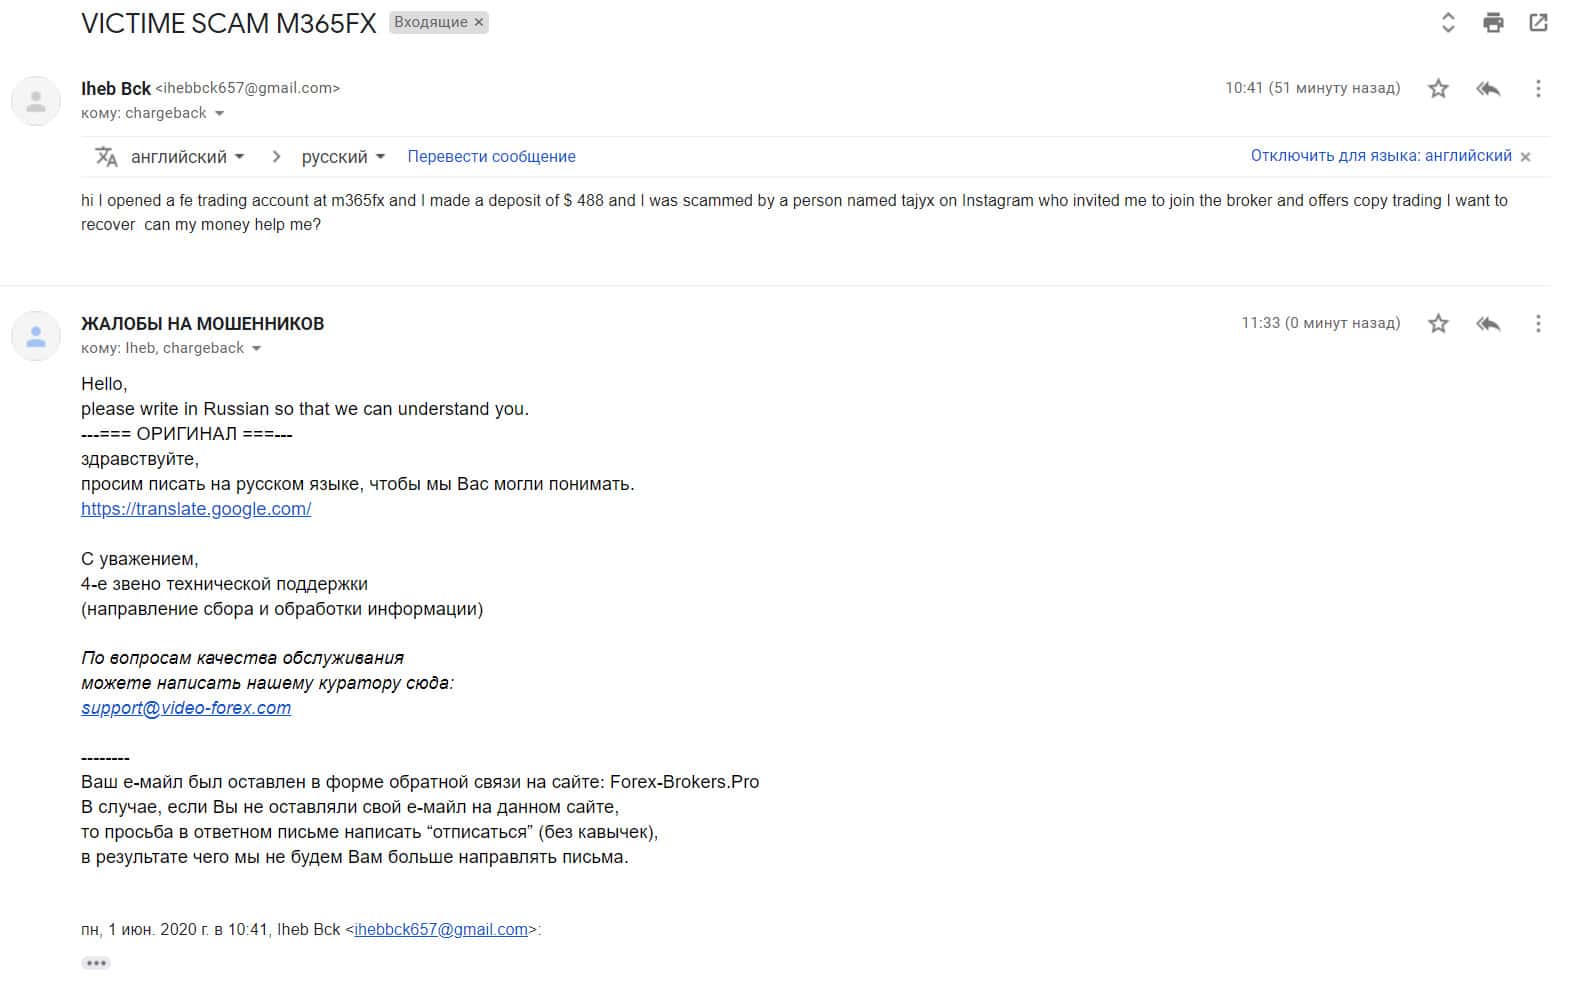
Task: Expand recipient details under ЖАЛОБЫ НА МОШЕННИКОВ
Action: coord(257,349)
